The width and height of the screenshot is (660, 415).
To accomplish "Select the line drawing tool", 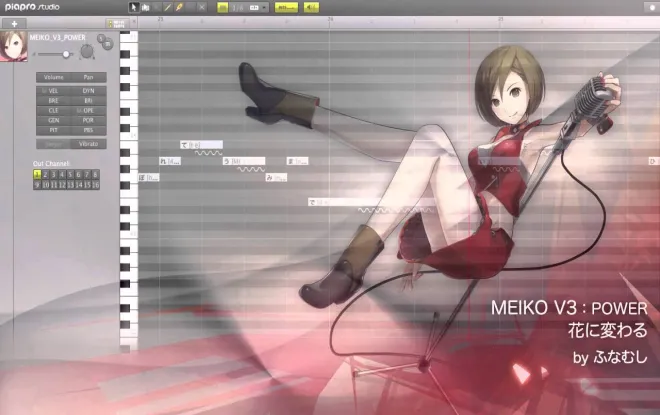I will [x=168, y=8].
